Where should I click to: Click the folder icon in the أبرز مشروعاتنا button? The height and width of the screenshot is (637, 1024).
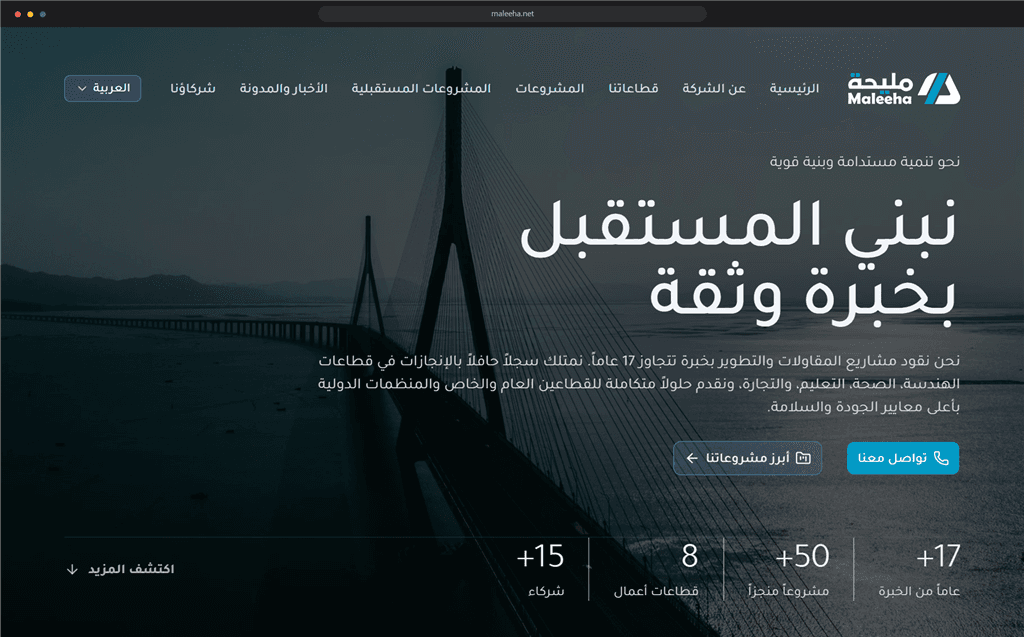click(x=803, y=458)
